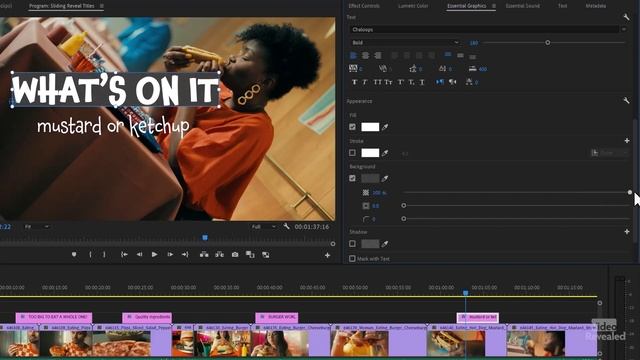Screen dimensions: 640x360
Task: Click the Extract button
Action: (x=220, y=254)
